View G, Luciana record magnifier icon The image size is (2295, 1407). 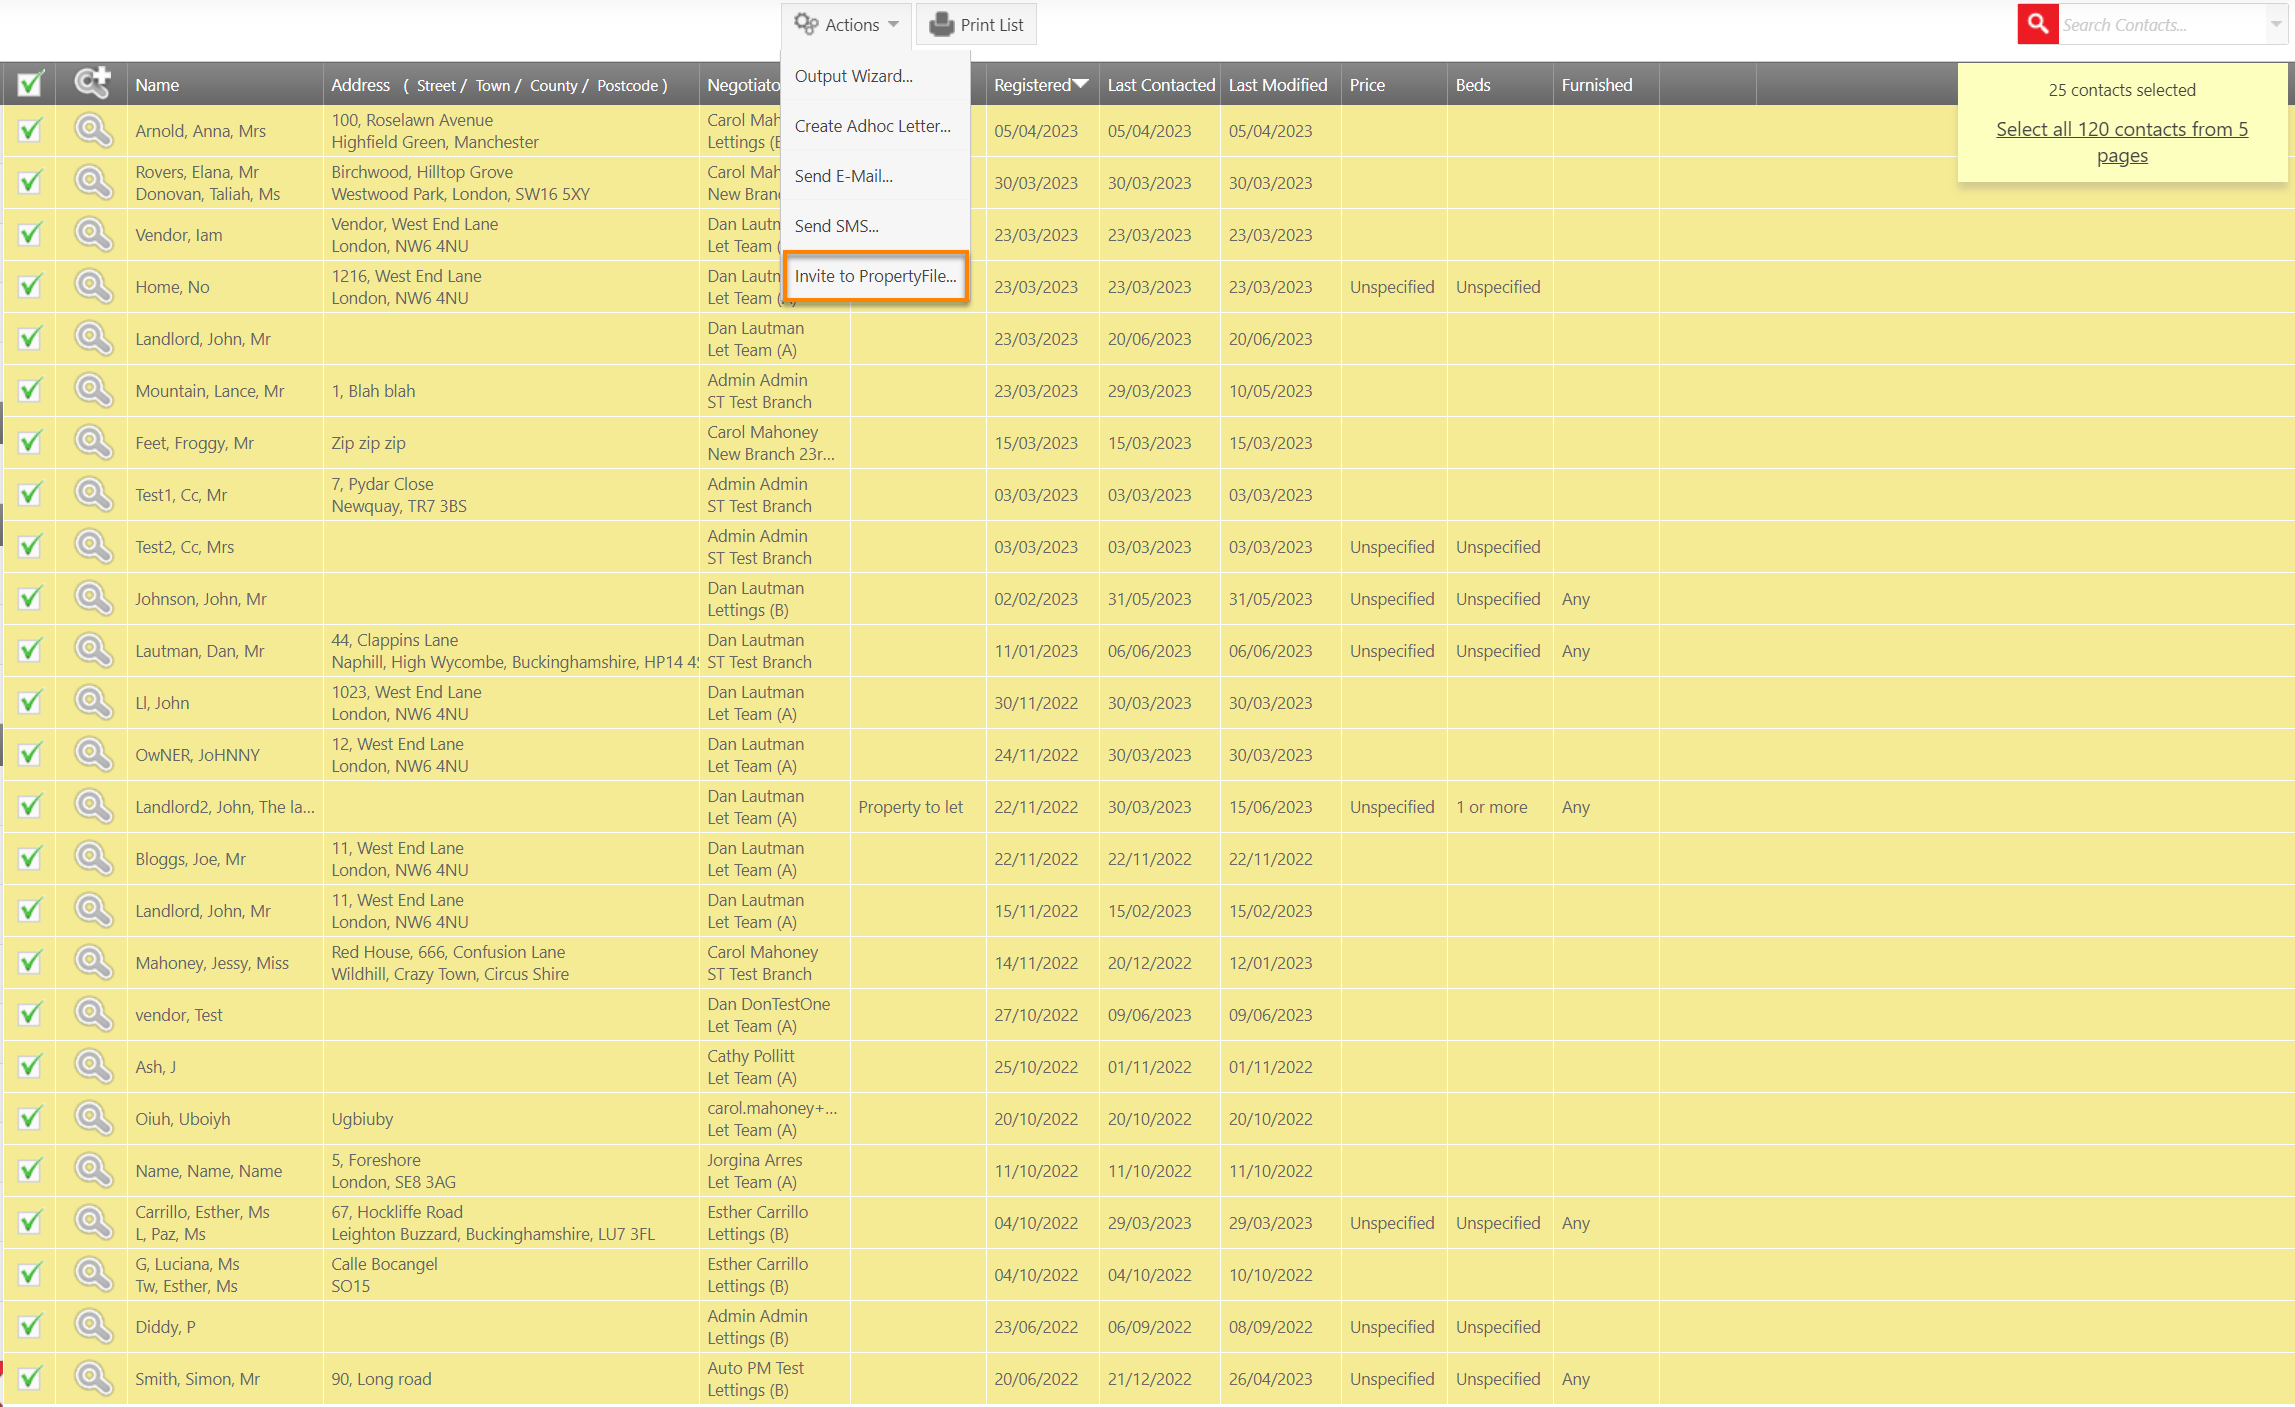point(93,1275)
